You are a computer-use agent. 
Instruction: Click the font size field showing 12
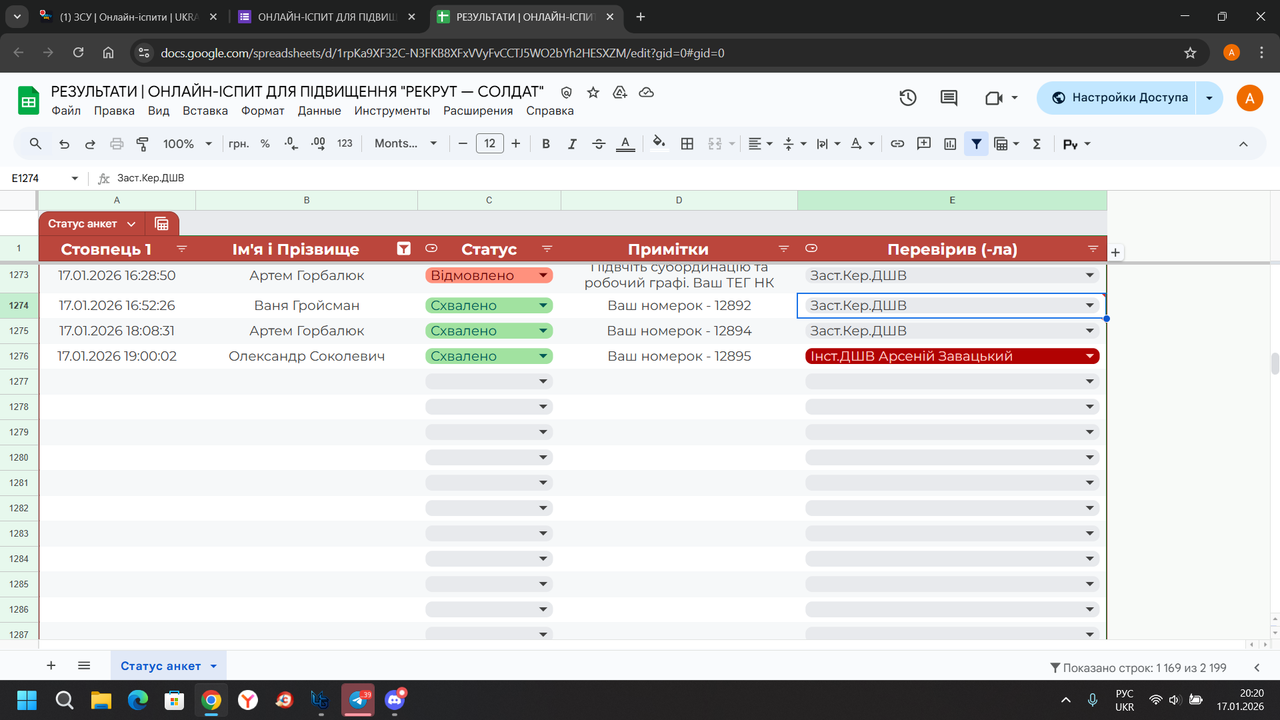(x=489, y=144)
